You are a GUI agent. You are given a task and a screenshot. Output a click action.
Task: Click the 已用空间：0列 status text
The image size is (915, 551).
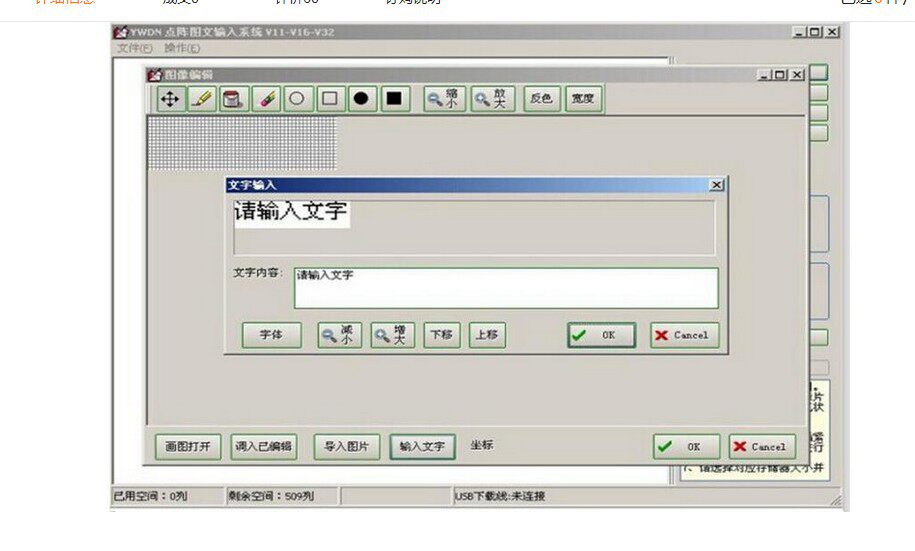[150, 496]
